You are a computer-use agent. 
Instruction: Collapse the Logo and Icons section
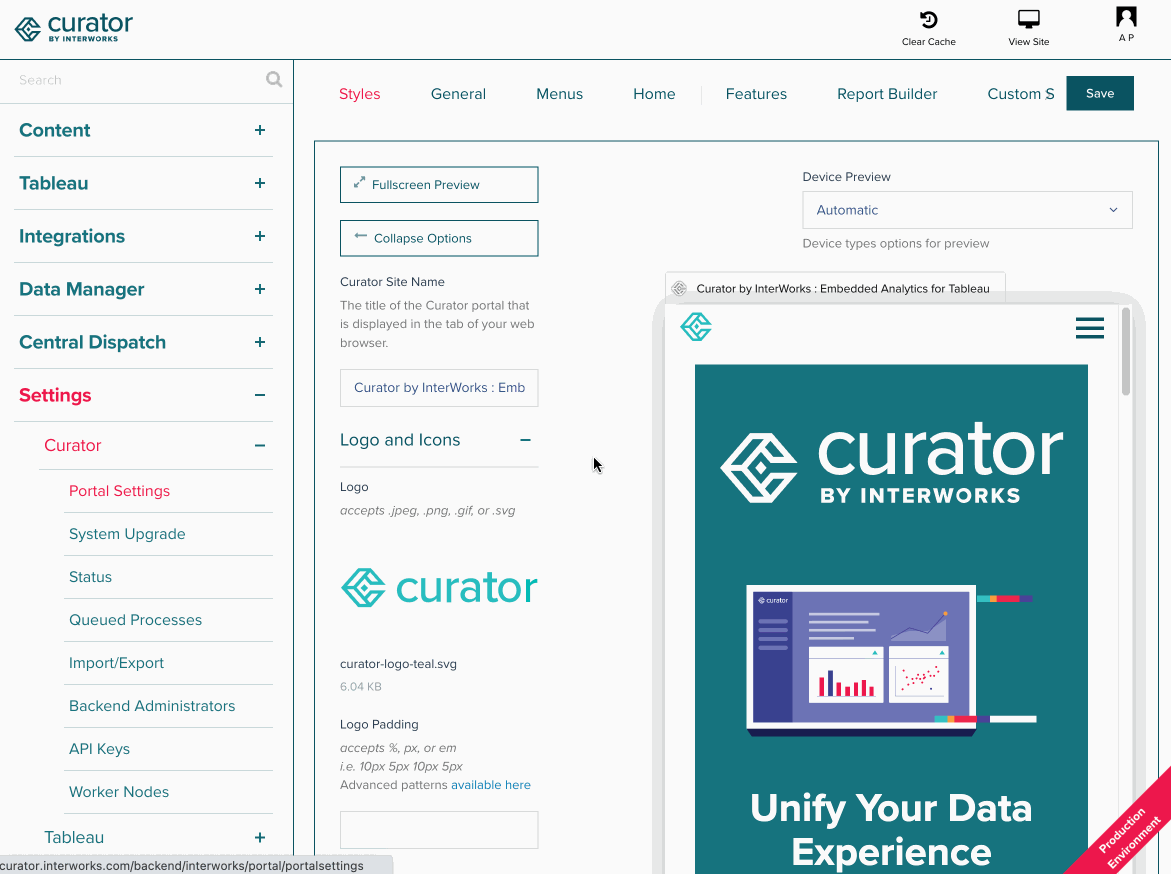coord(525,440)
